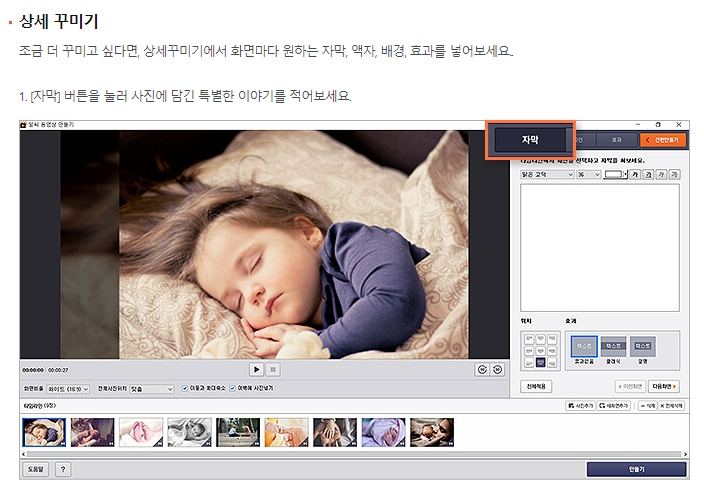Viewport: 704px width, 495px height.
Task: Open 도움말 help button
Action: (x=35, y=469)
